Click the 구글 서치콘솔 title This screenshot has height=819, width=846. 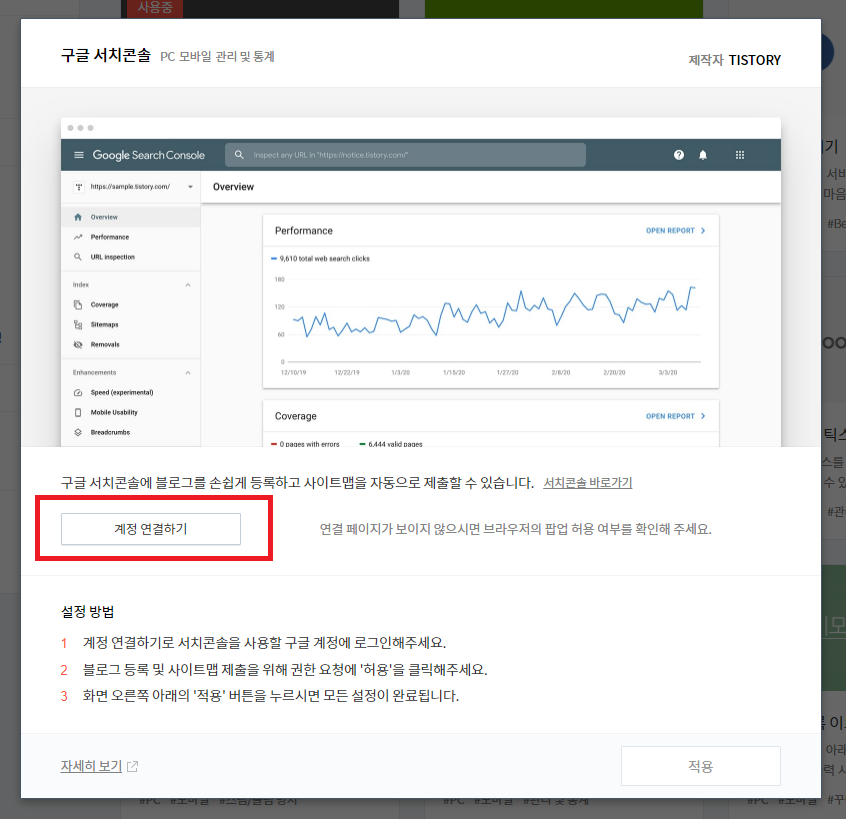pos(106,56)
